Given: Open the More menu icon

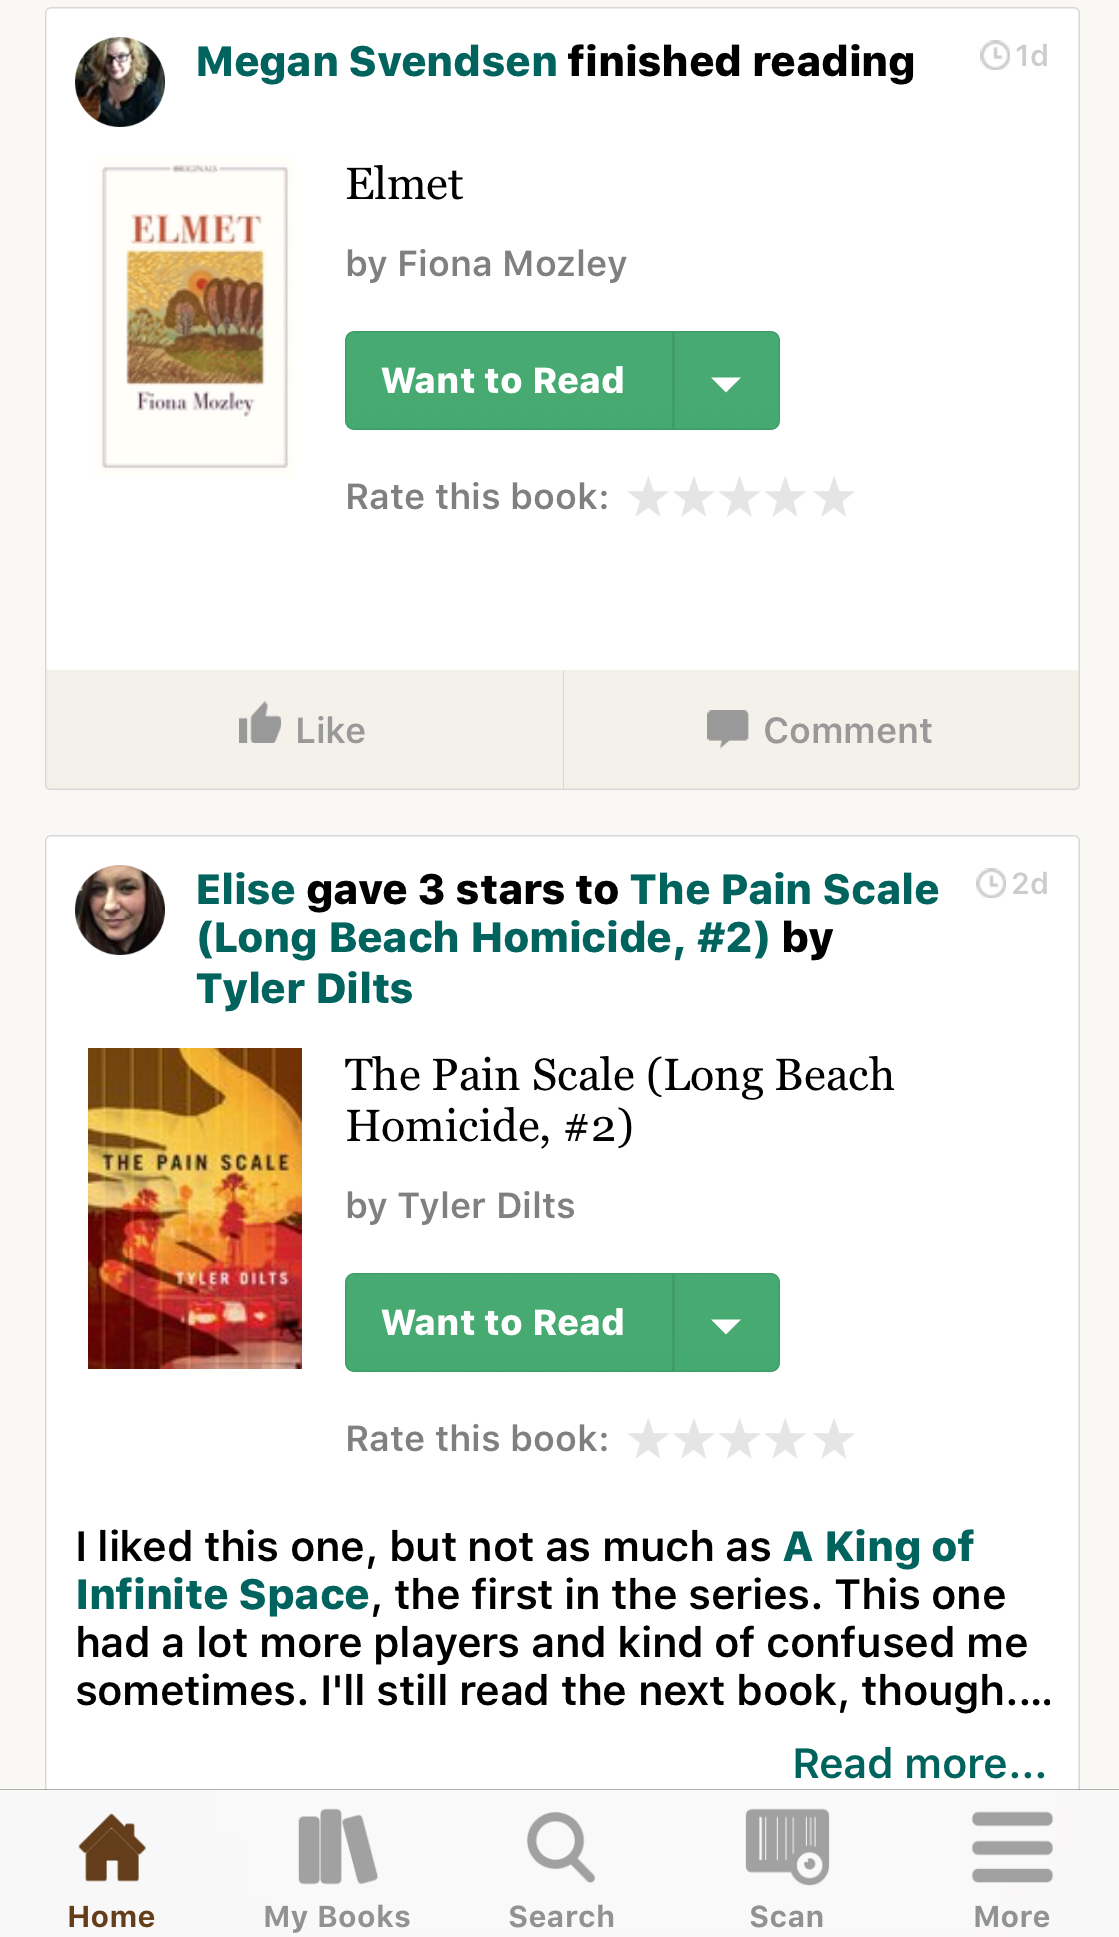Looking at the screenshot, I should click(1011, 1850).
